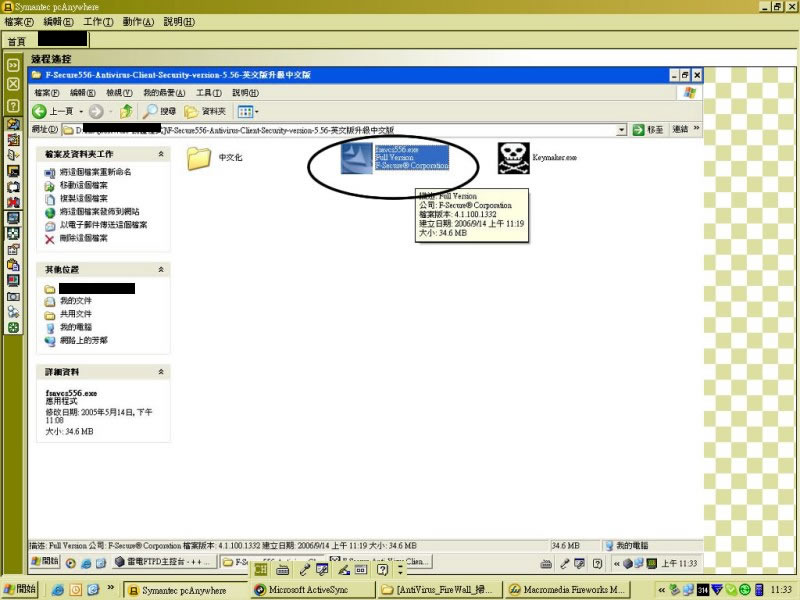Open the views button dropdown in Explorer toolbar
Viewport: 800px width, 600px height.
click(x=257, y=111)
